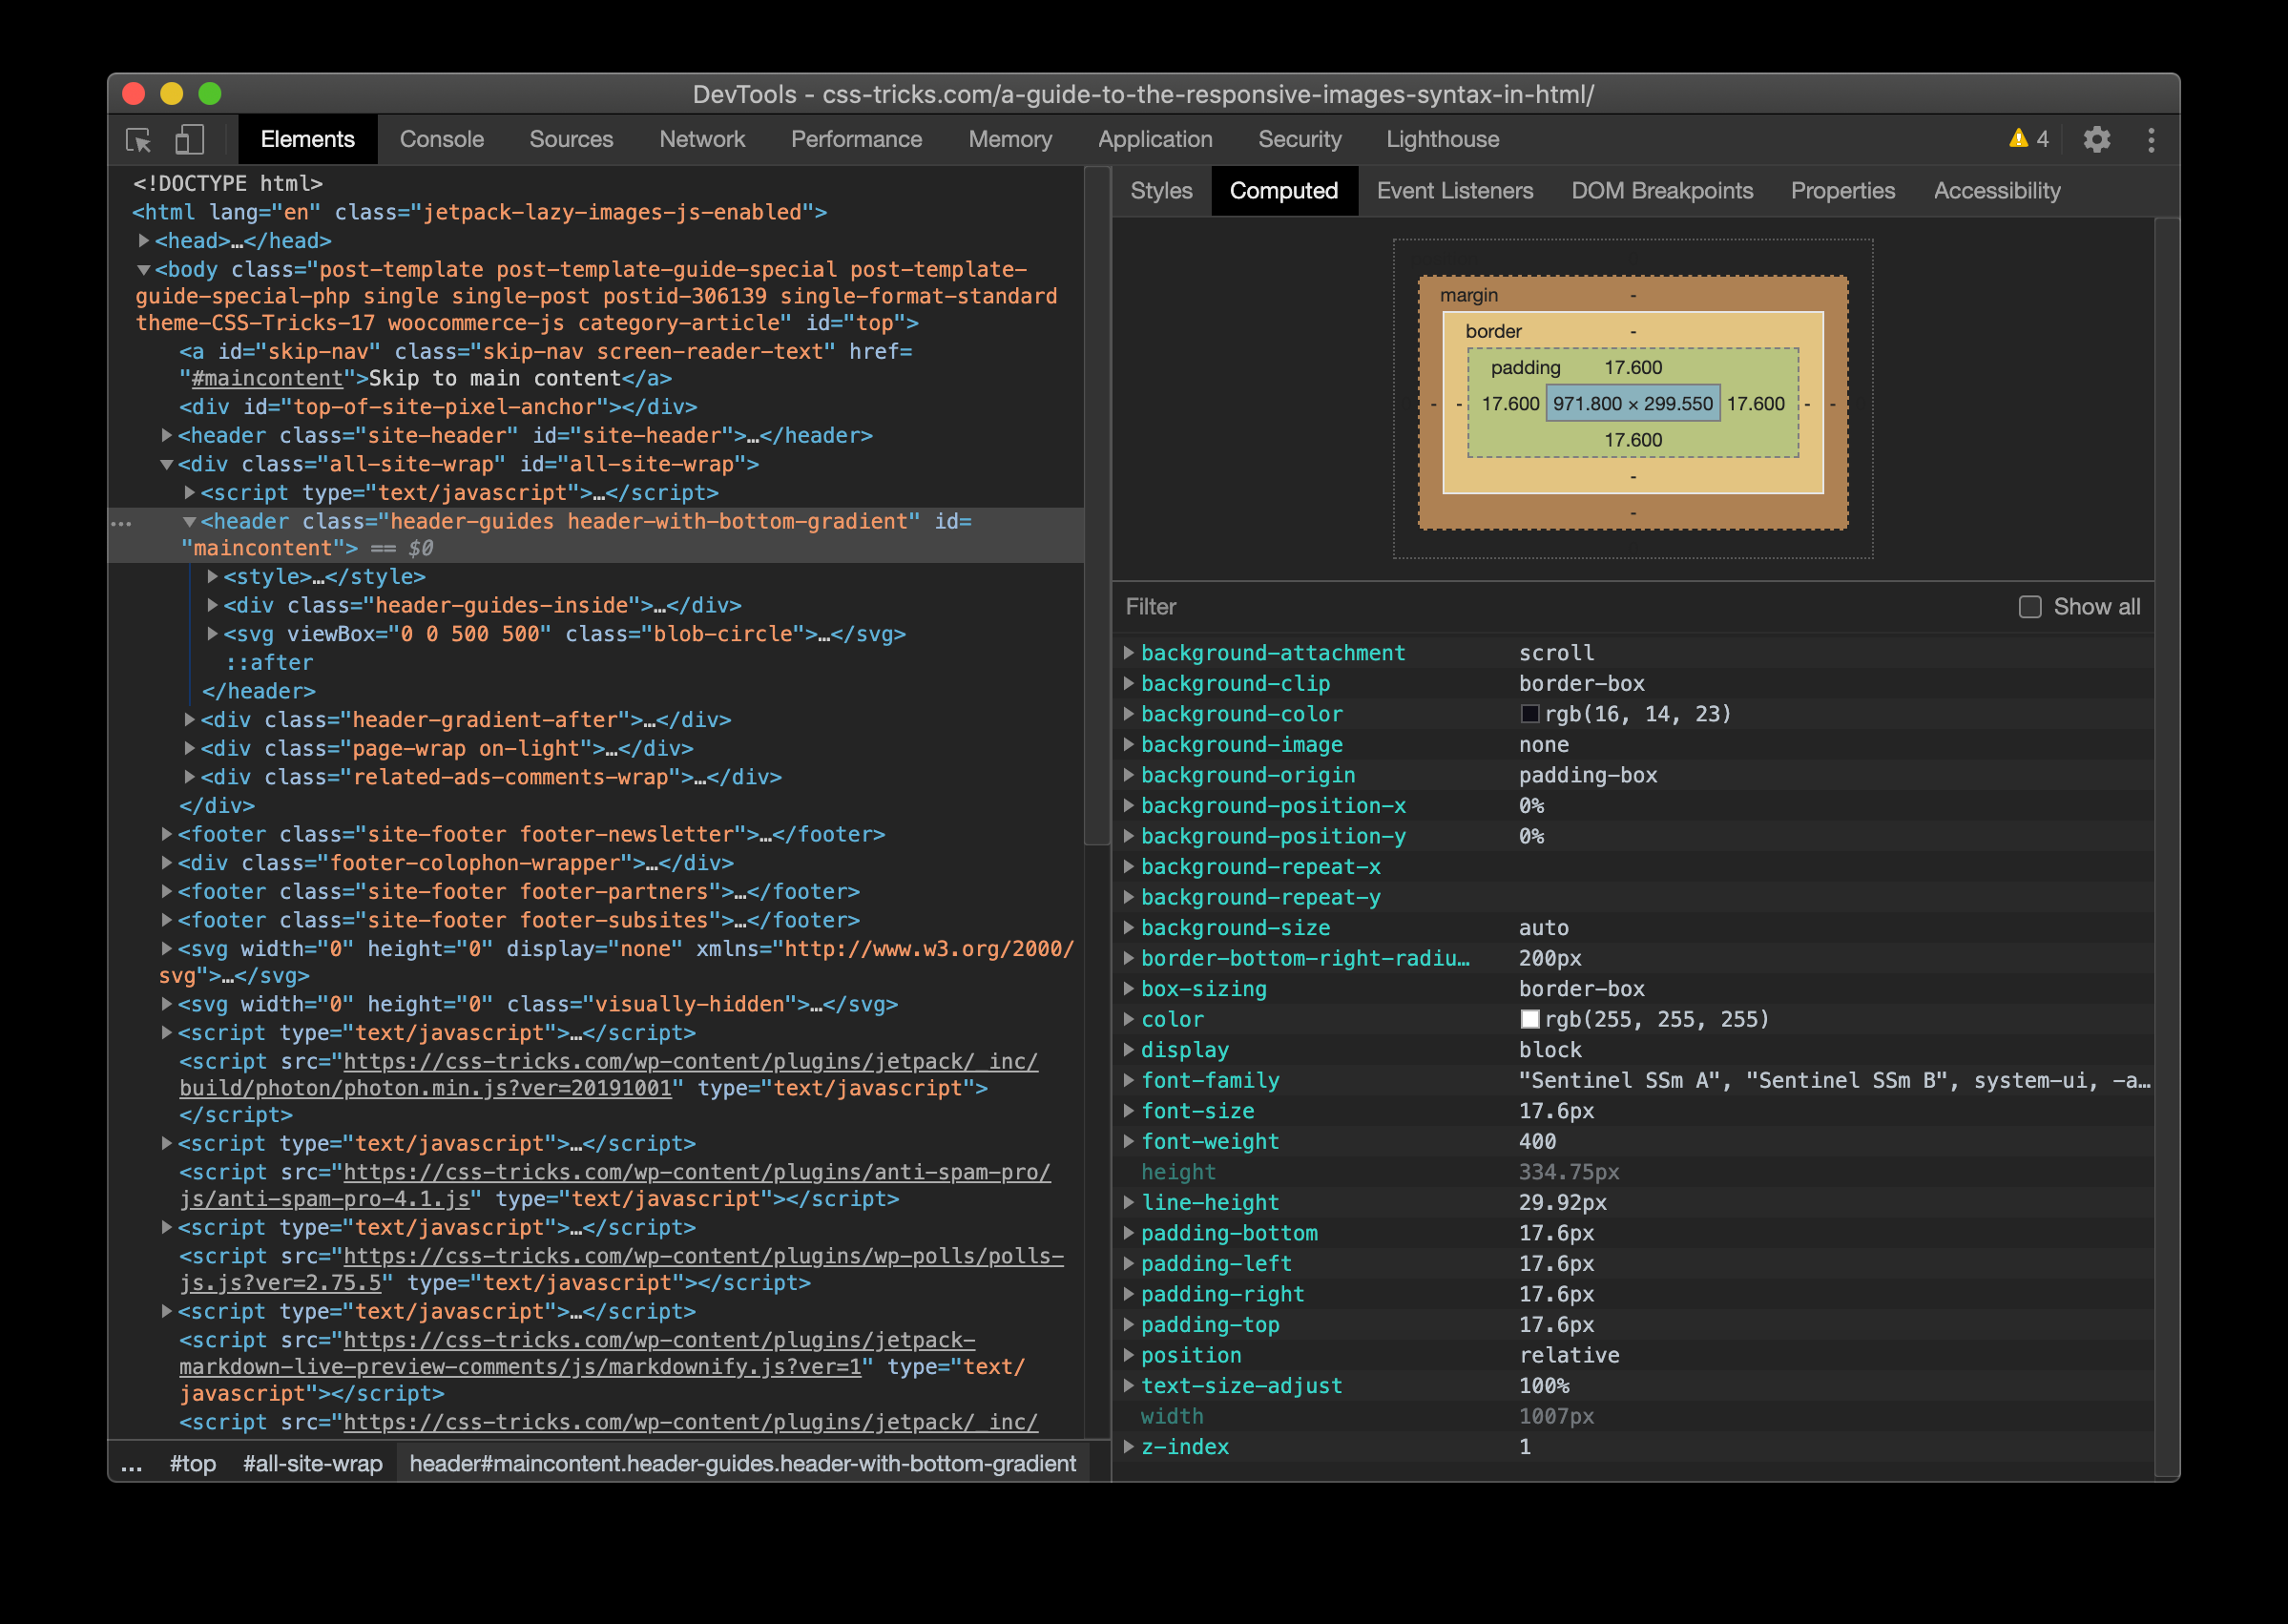Click the background-color dark swatch
2288x1624 pixels.
[1529, 714]
